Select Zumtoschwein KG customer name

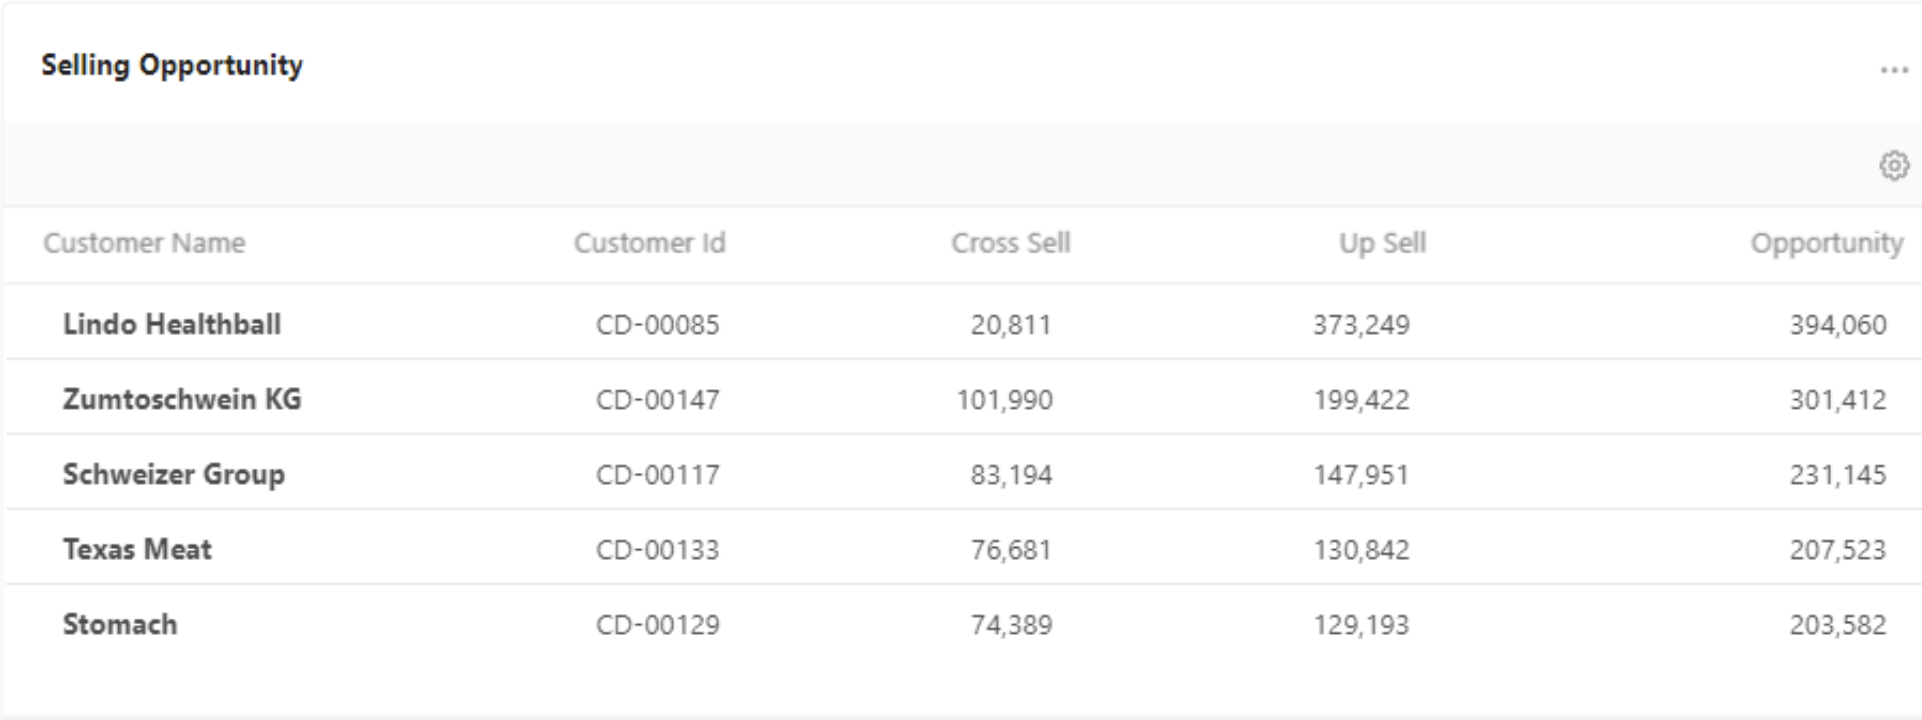click(x=181, y=399)
